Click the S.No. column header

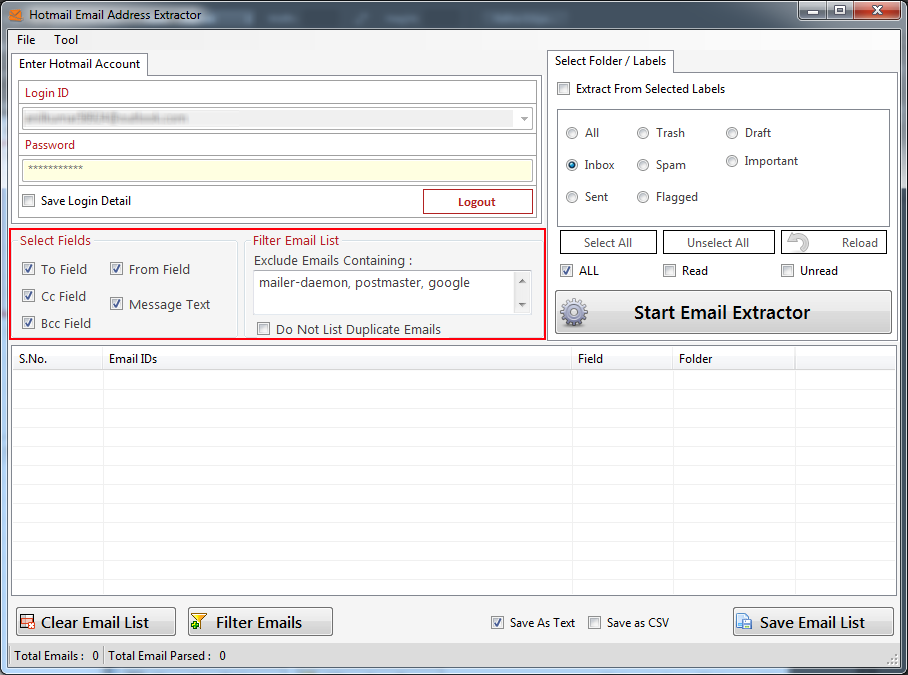point(57,359)
